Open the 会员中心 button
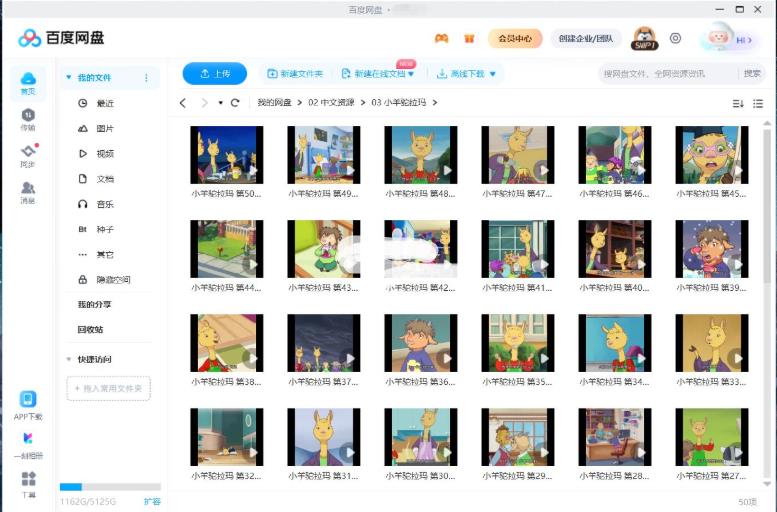Screen dimensions: 777x512 coord(515,38)
